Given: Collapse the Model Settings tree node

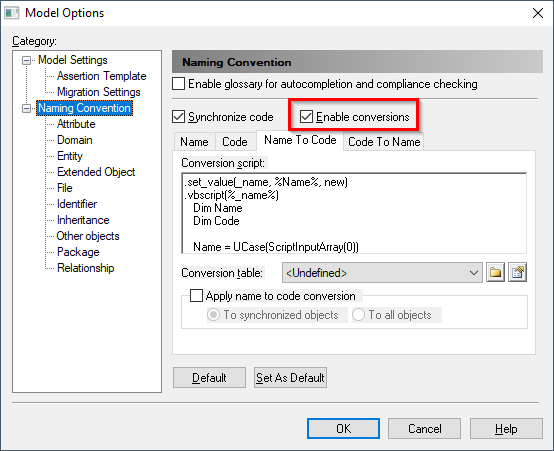Looking at the screenshot, I should pos(26,60).
